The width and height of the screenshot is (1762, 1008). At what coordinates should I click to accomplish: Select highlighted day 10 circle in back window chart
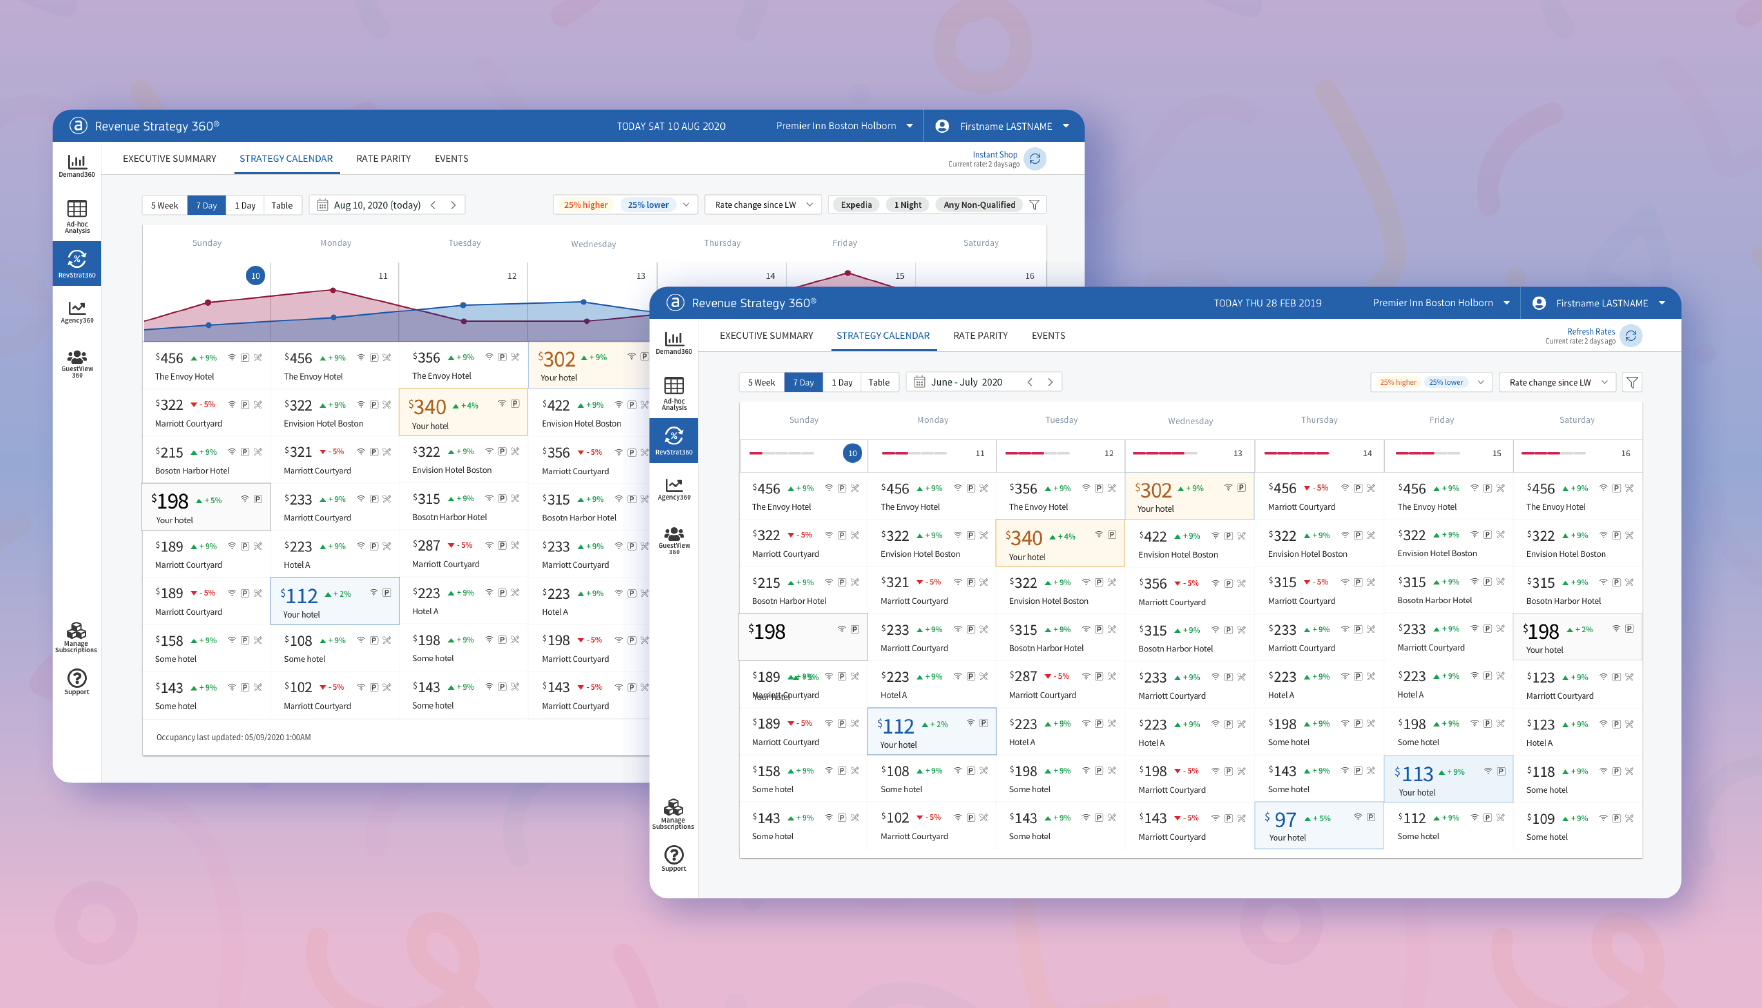click(x=256, y=276)
